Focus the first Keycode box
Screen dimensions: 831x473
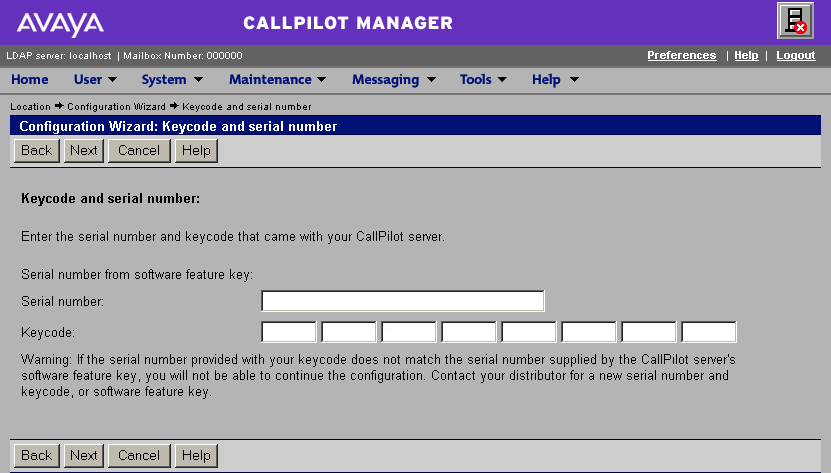pyautogui.click(x=289, y=332)
